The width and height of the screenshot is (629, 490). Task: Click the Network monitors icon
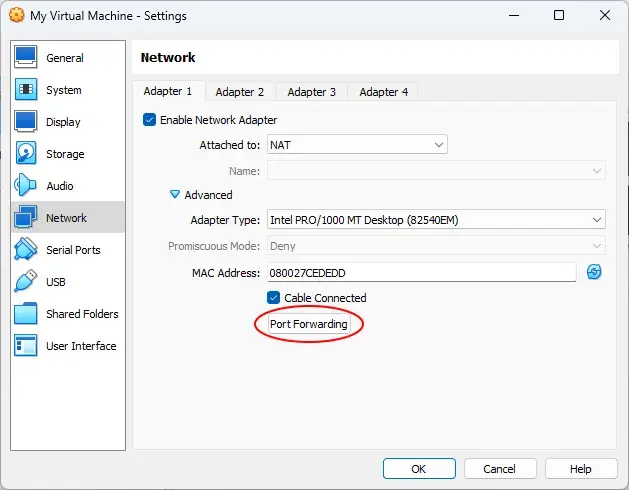coord(26,217)
